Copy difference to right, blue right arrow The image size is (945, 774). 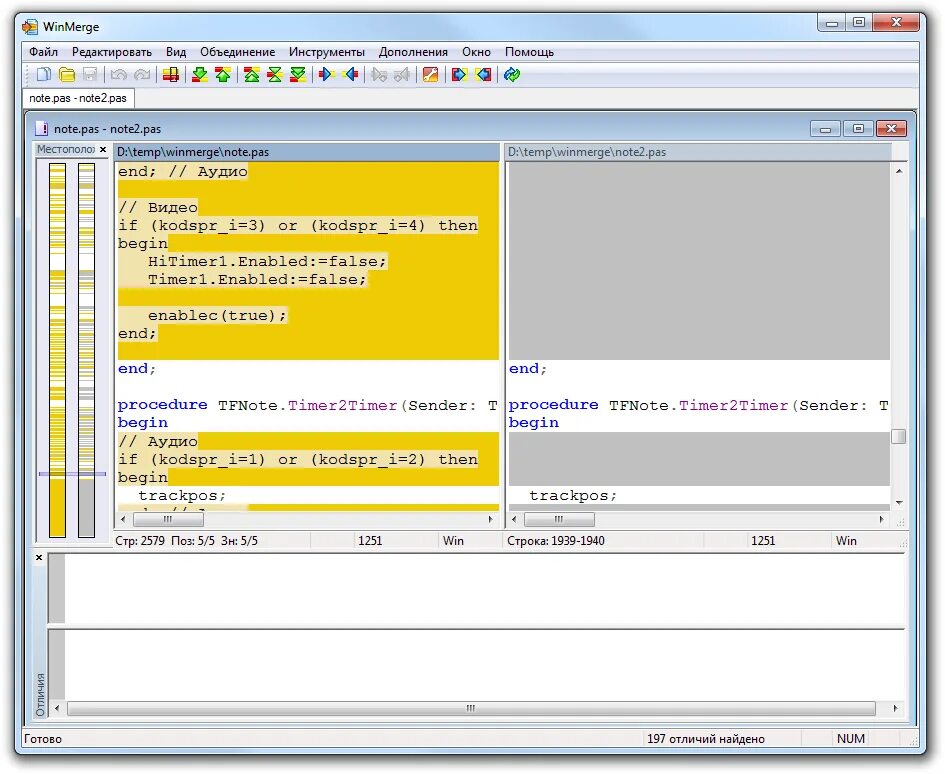click(327, 75)
